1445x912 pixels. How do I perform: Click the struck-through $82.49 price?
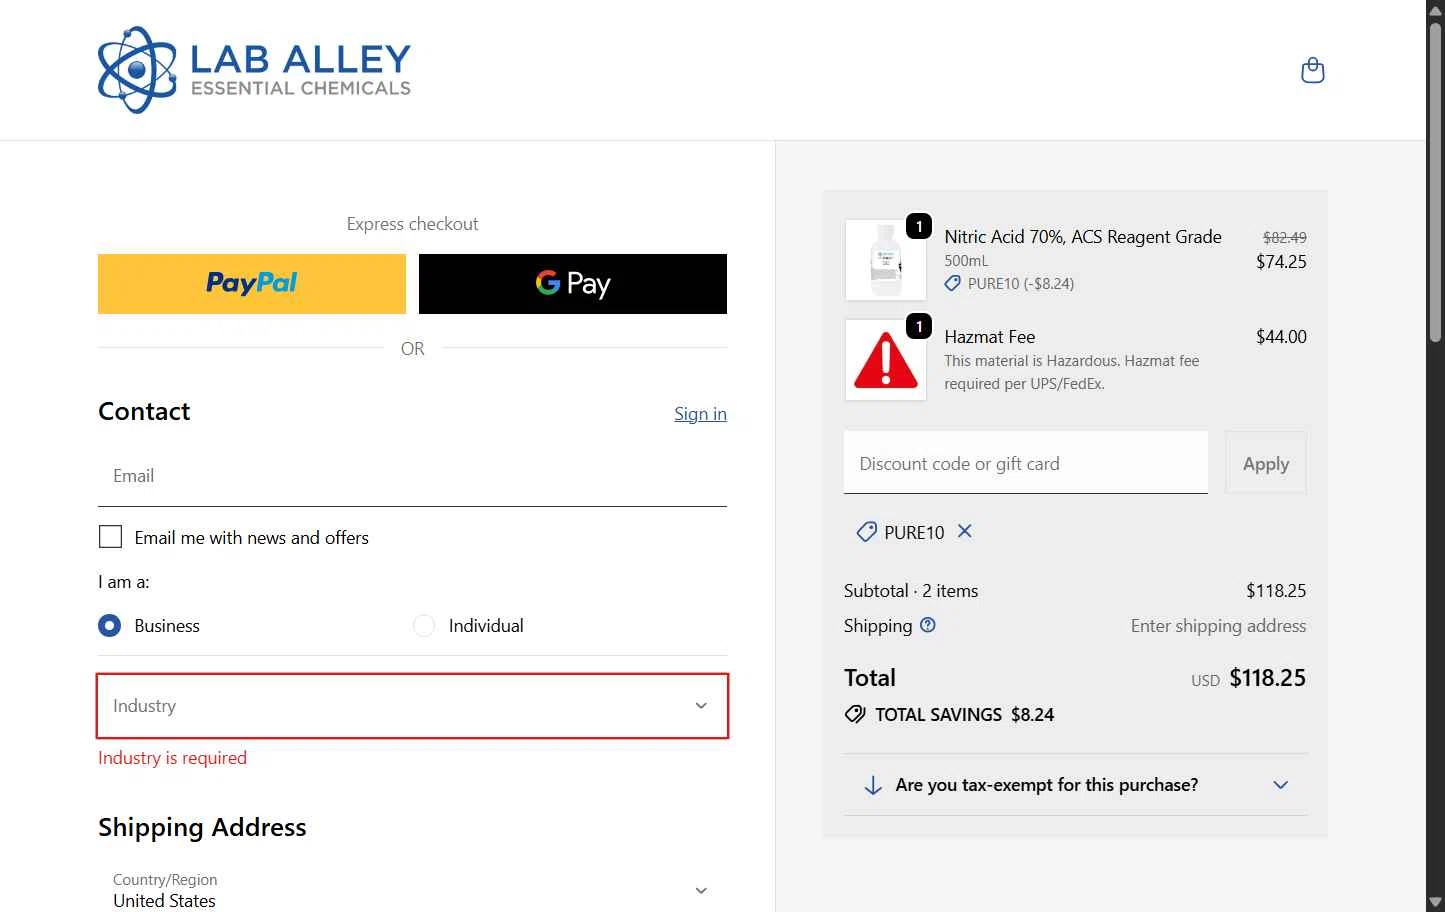click(1284, 238)
